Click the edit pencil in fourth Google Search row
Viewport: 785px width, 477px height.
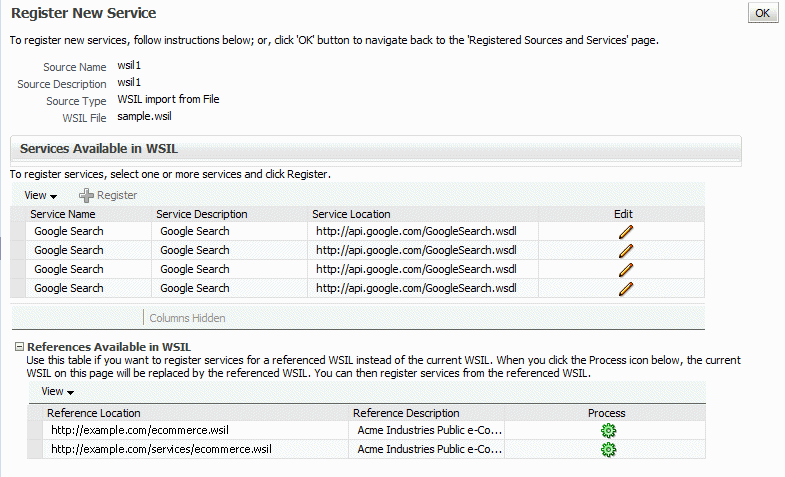pos(626,288)
